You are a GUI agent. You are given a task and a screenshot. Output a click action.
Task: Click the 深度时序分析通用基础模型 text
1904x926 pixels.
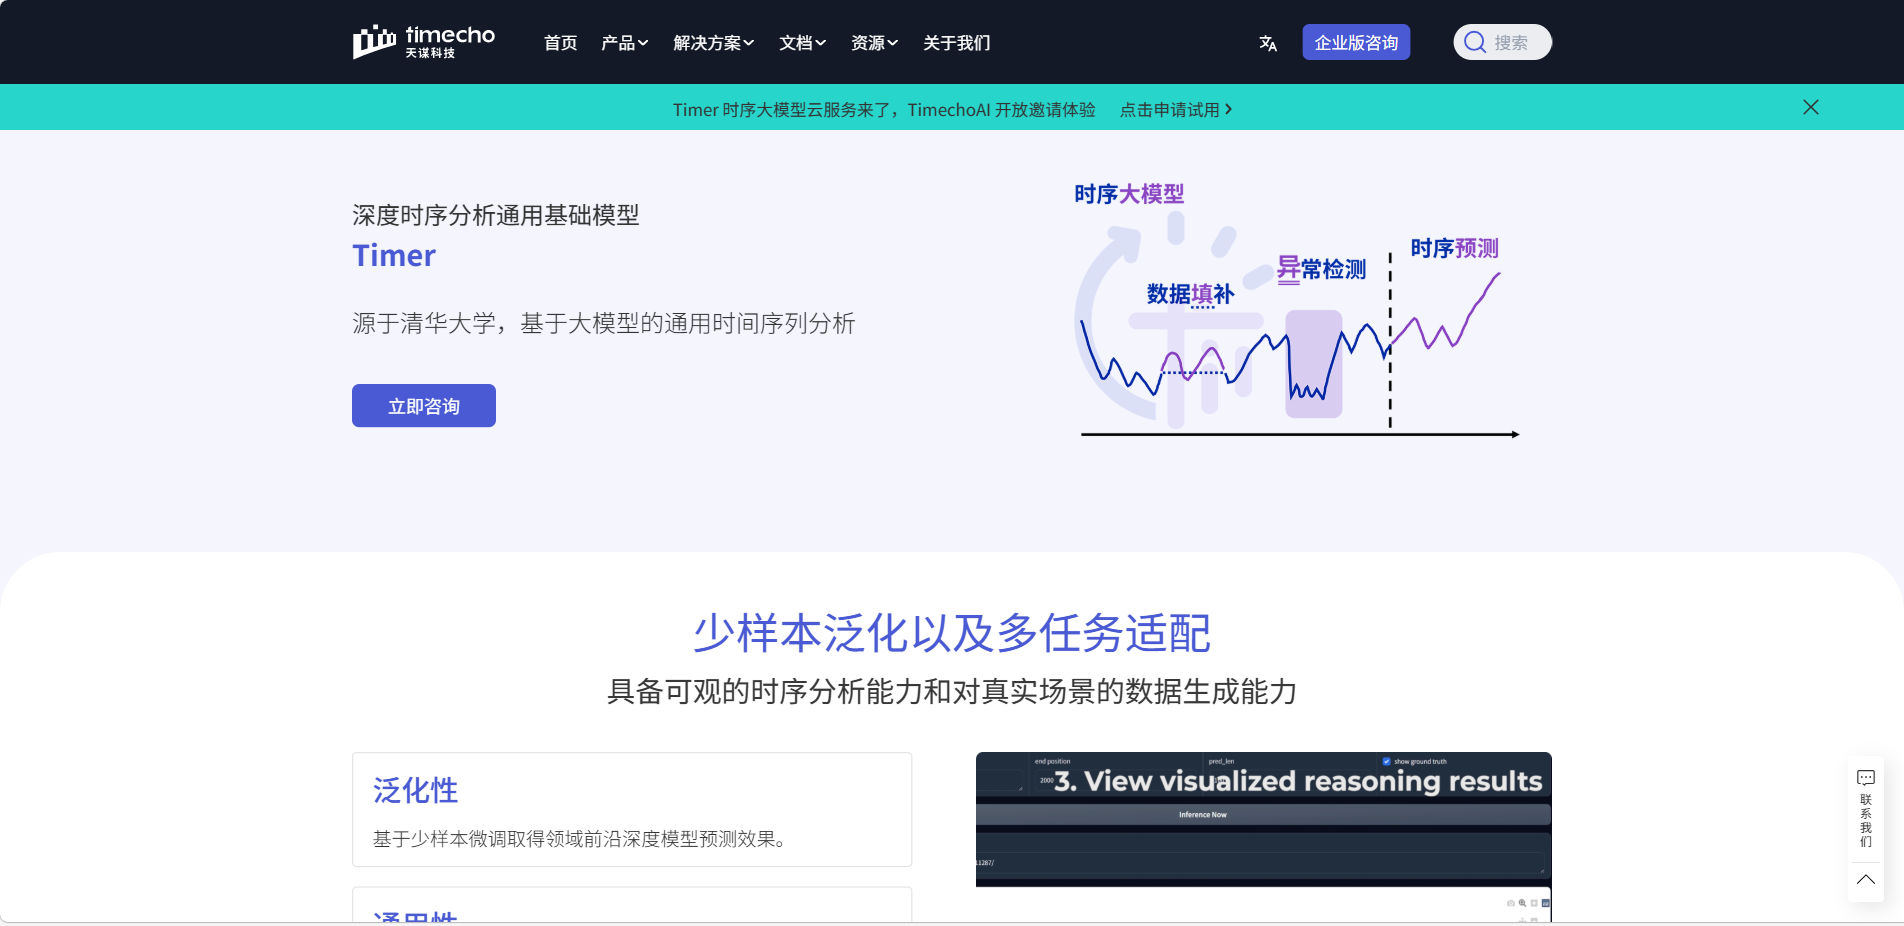(496, 215)
